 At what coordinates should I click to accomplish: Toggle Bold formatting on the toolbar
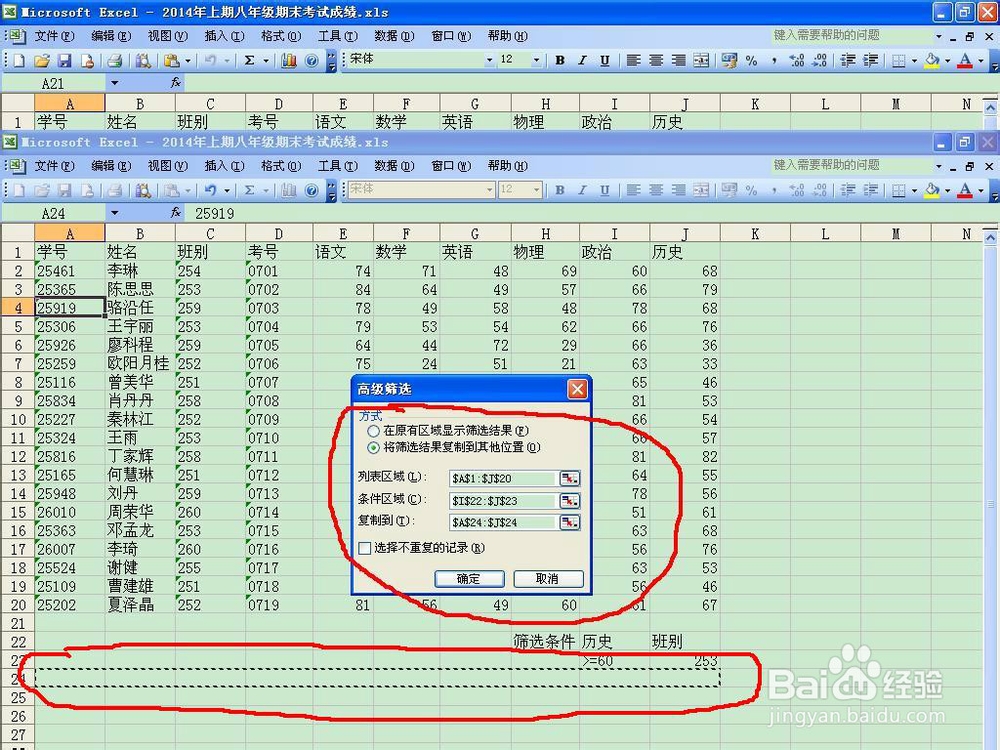[x=559, y=190]
